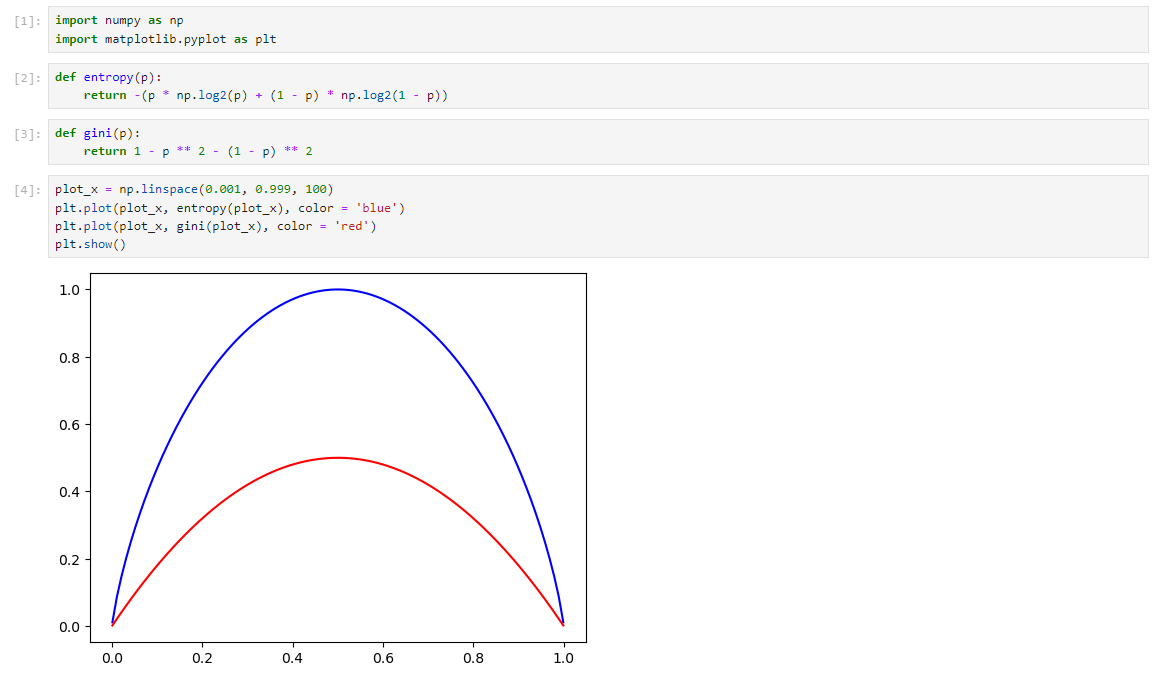Click the x-axis tick label 0.2

click(203, 658)
